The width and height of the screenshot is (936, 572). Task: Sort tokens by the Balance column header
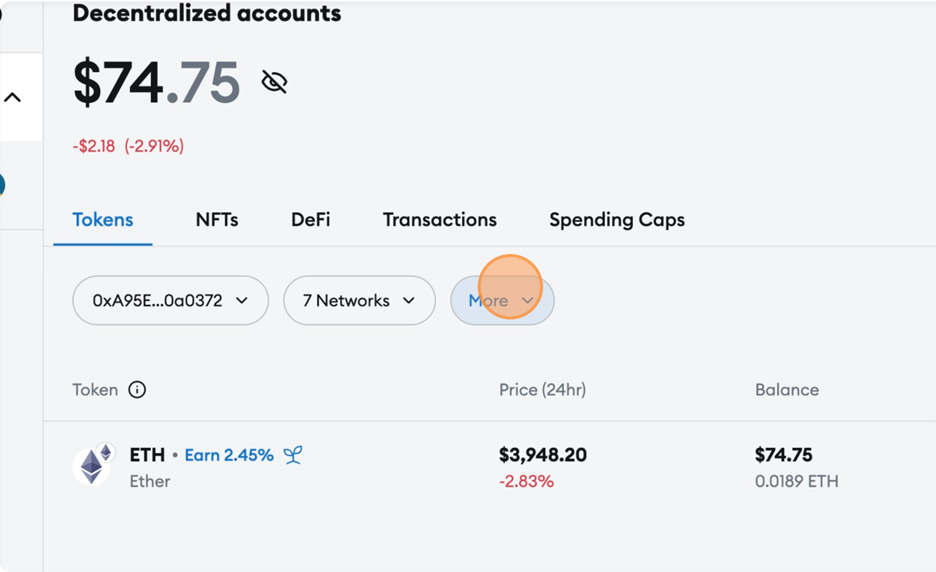pos(787,390)
